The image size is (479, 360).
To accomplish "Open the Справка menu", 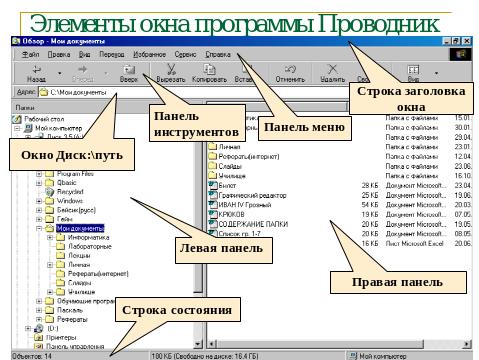I will [218, 54].
